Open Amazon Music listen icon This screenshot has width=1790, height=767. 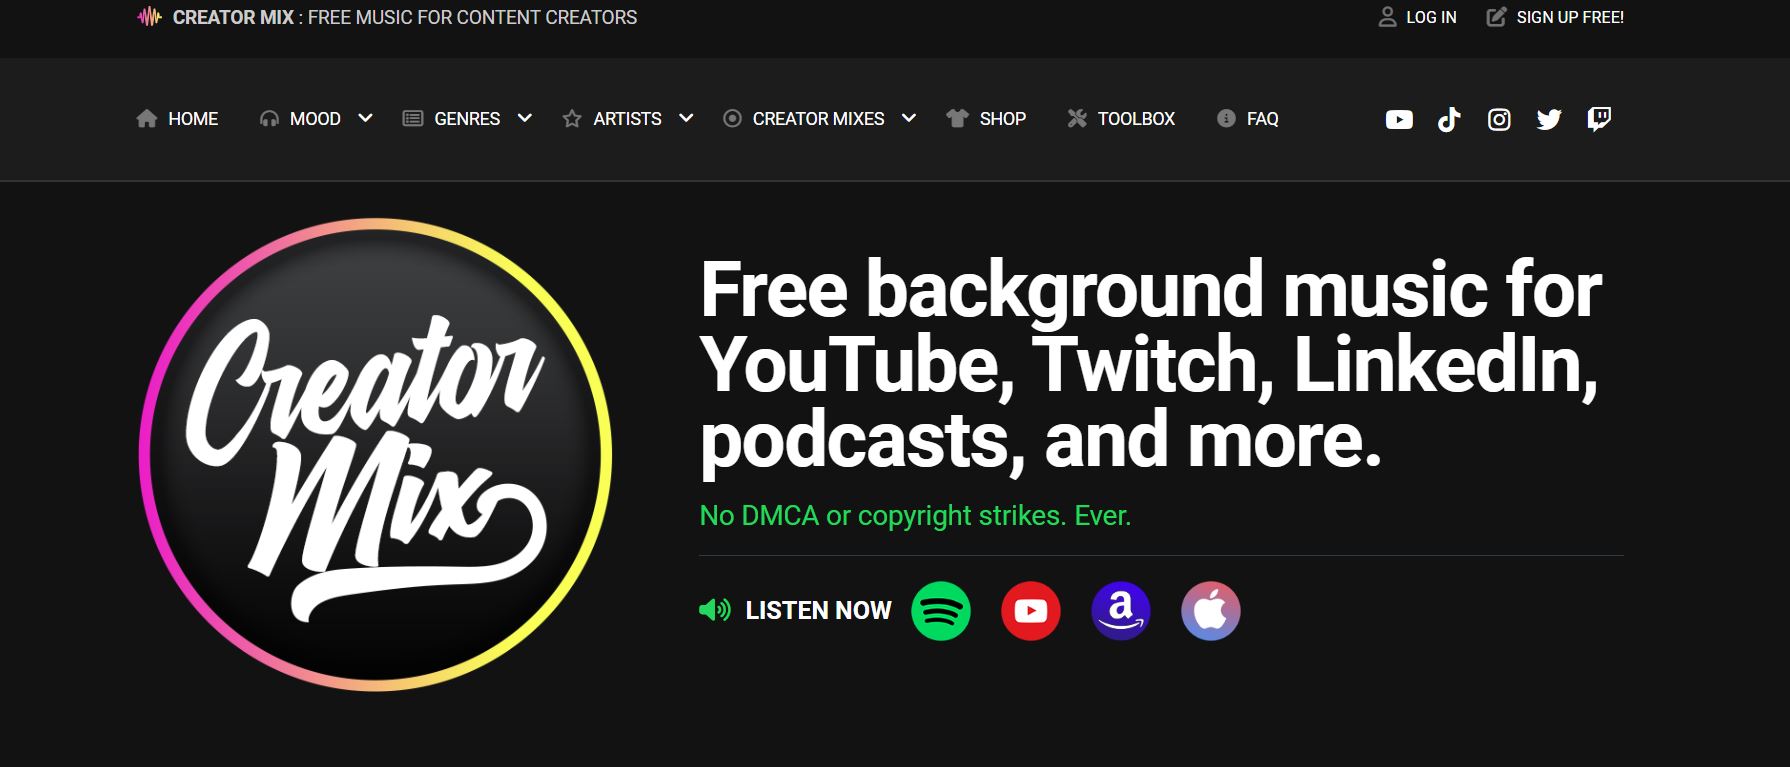1121,611
